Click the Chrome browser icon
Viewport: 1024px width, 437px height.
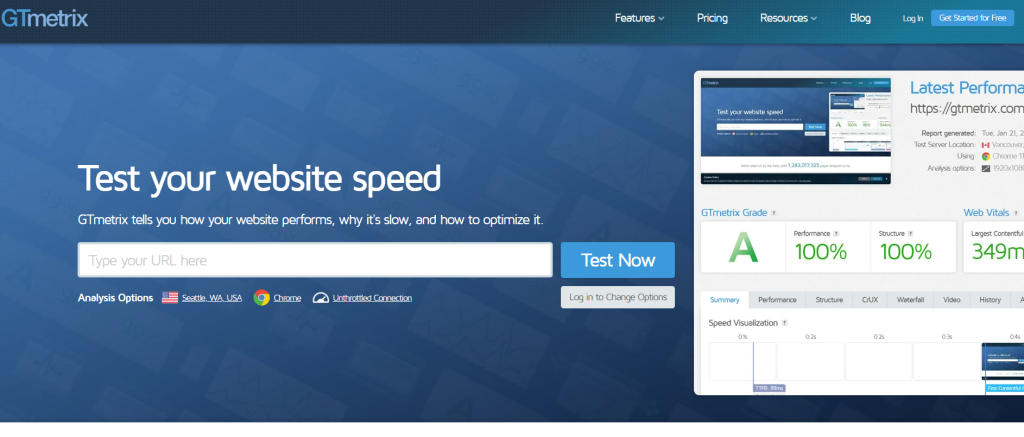point(261,298)
